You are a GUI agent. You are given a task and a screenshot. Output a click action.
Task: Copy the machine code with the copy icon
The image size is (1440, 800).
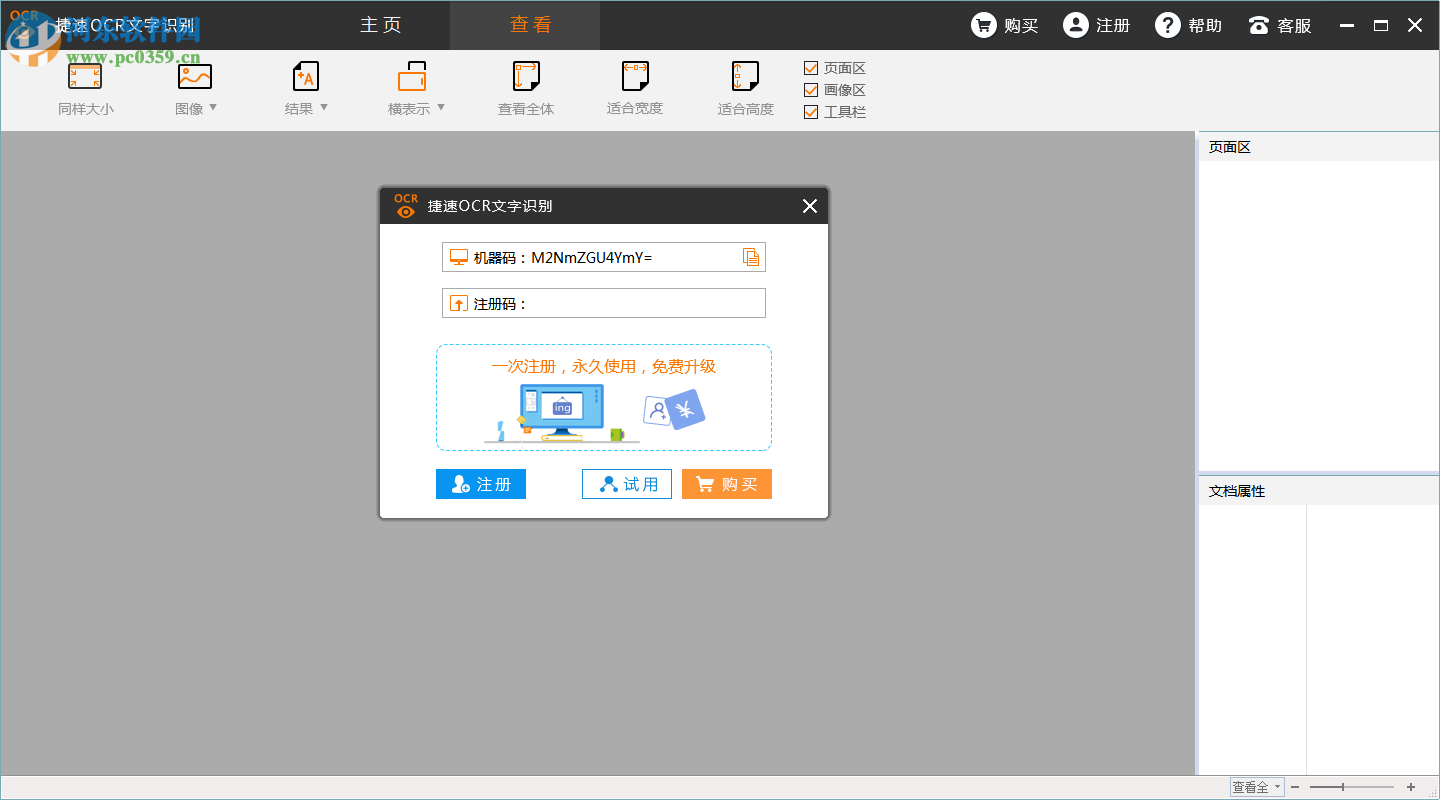click(751, 257)
